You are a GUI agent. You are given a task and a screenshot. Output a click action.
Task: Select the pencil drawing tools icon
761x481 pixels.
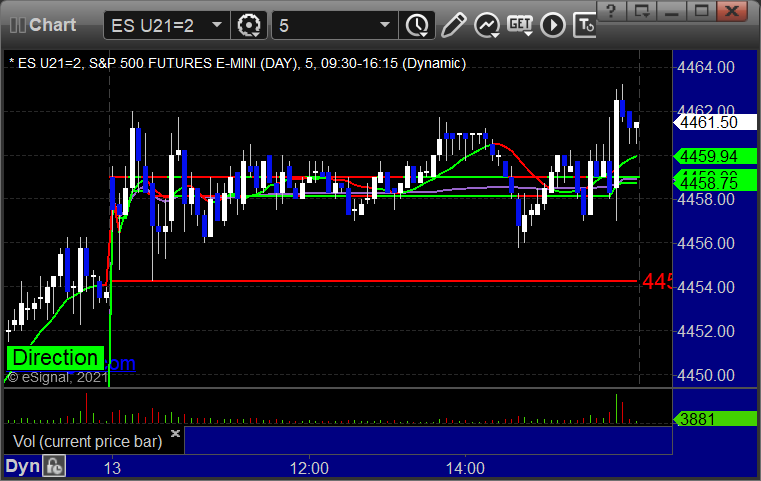coord(453,25)
